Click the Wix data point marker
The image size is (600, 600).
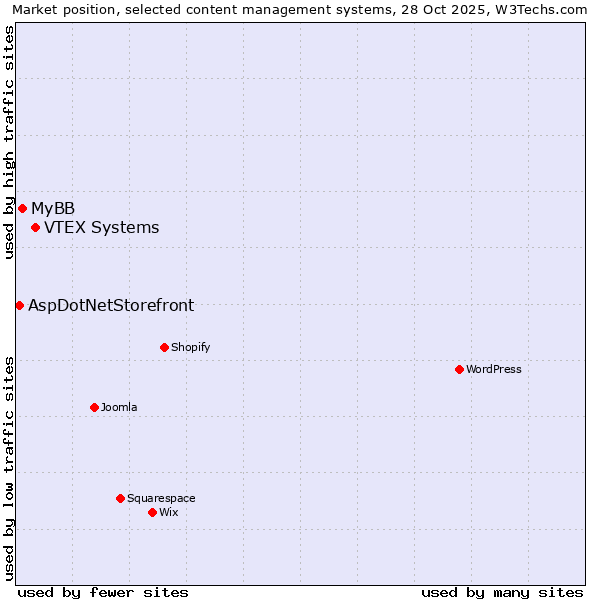pos(152,512)
